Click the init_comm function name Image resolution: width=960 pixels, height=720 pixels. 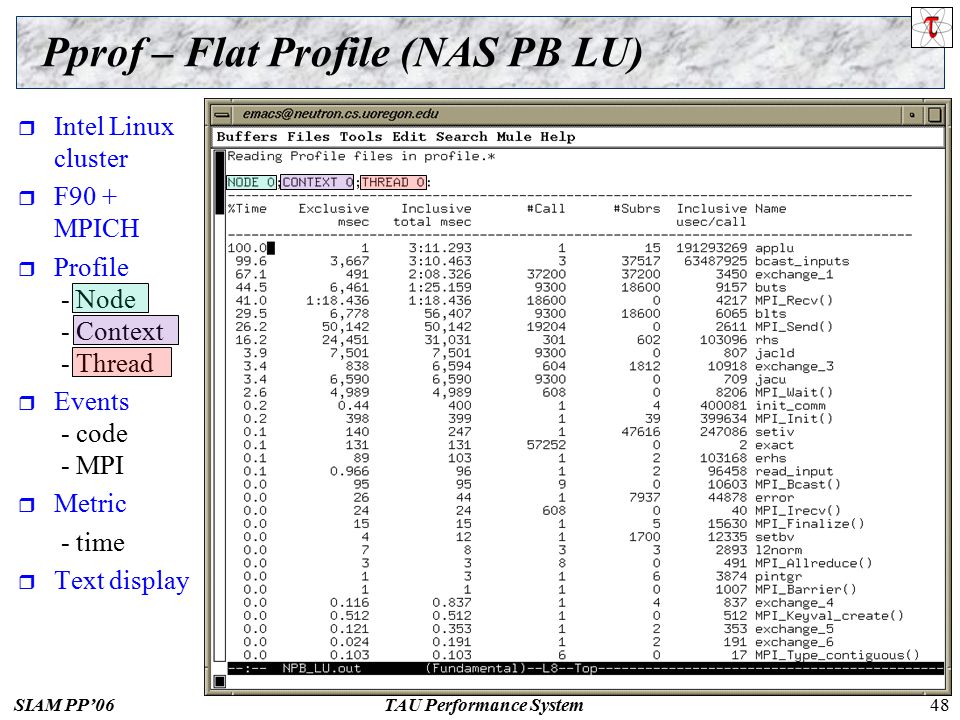790,406
